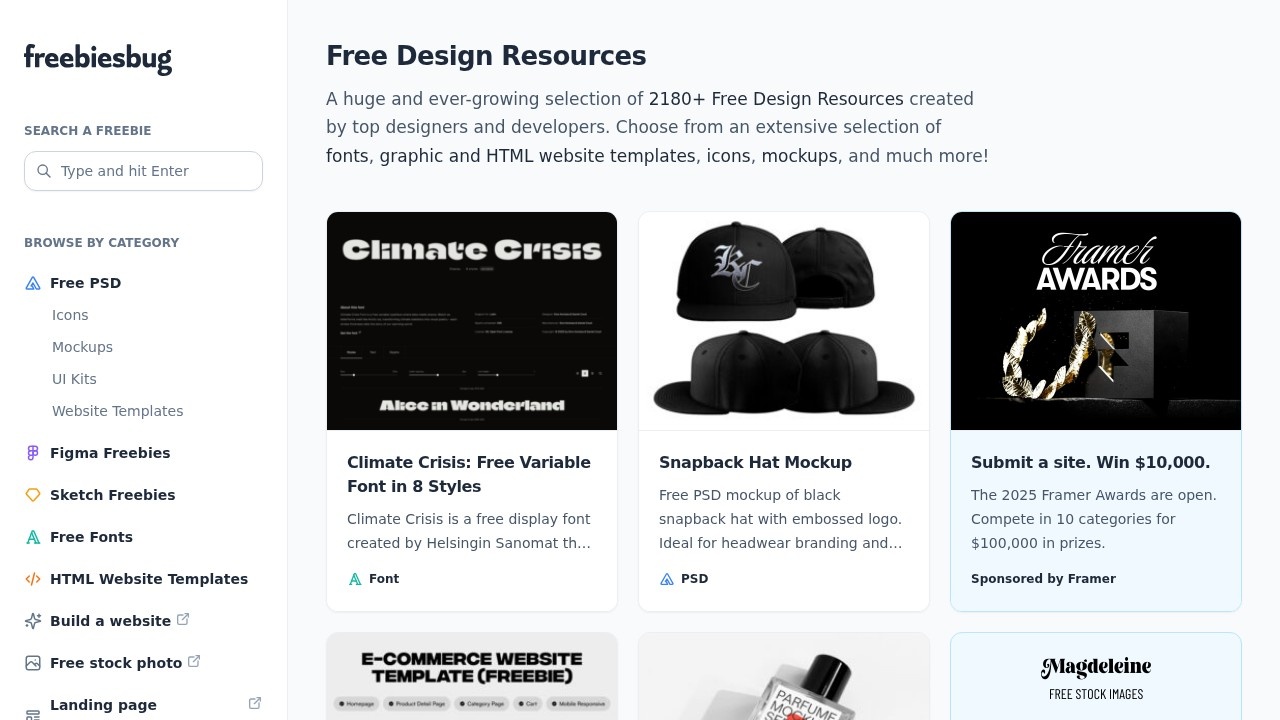1280x720 pixels.
Task: Click the magnifier icon in the search box
Action: tap(44, 171)
